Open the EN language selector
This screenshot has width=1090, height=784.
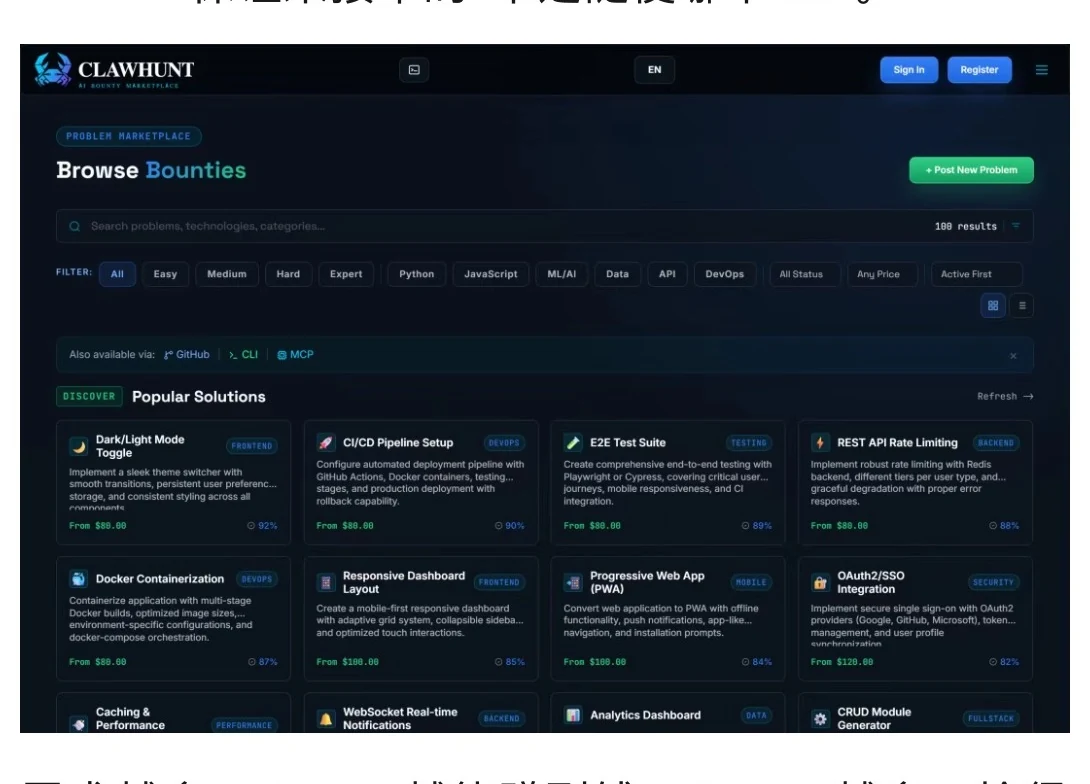654,70
